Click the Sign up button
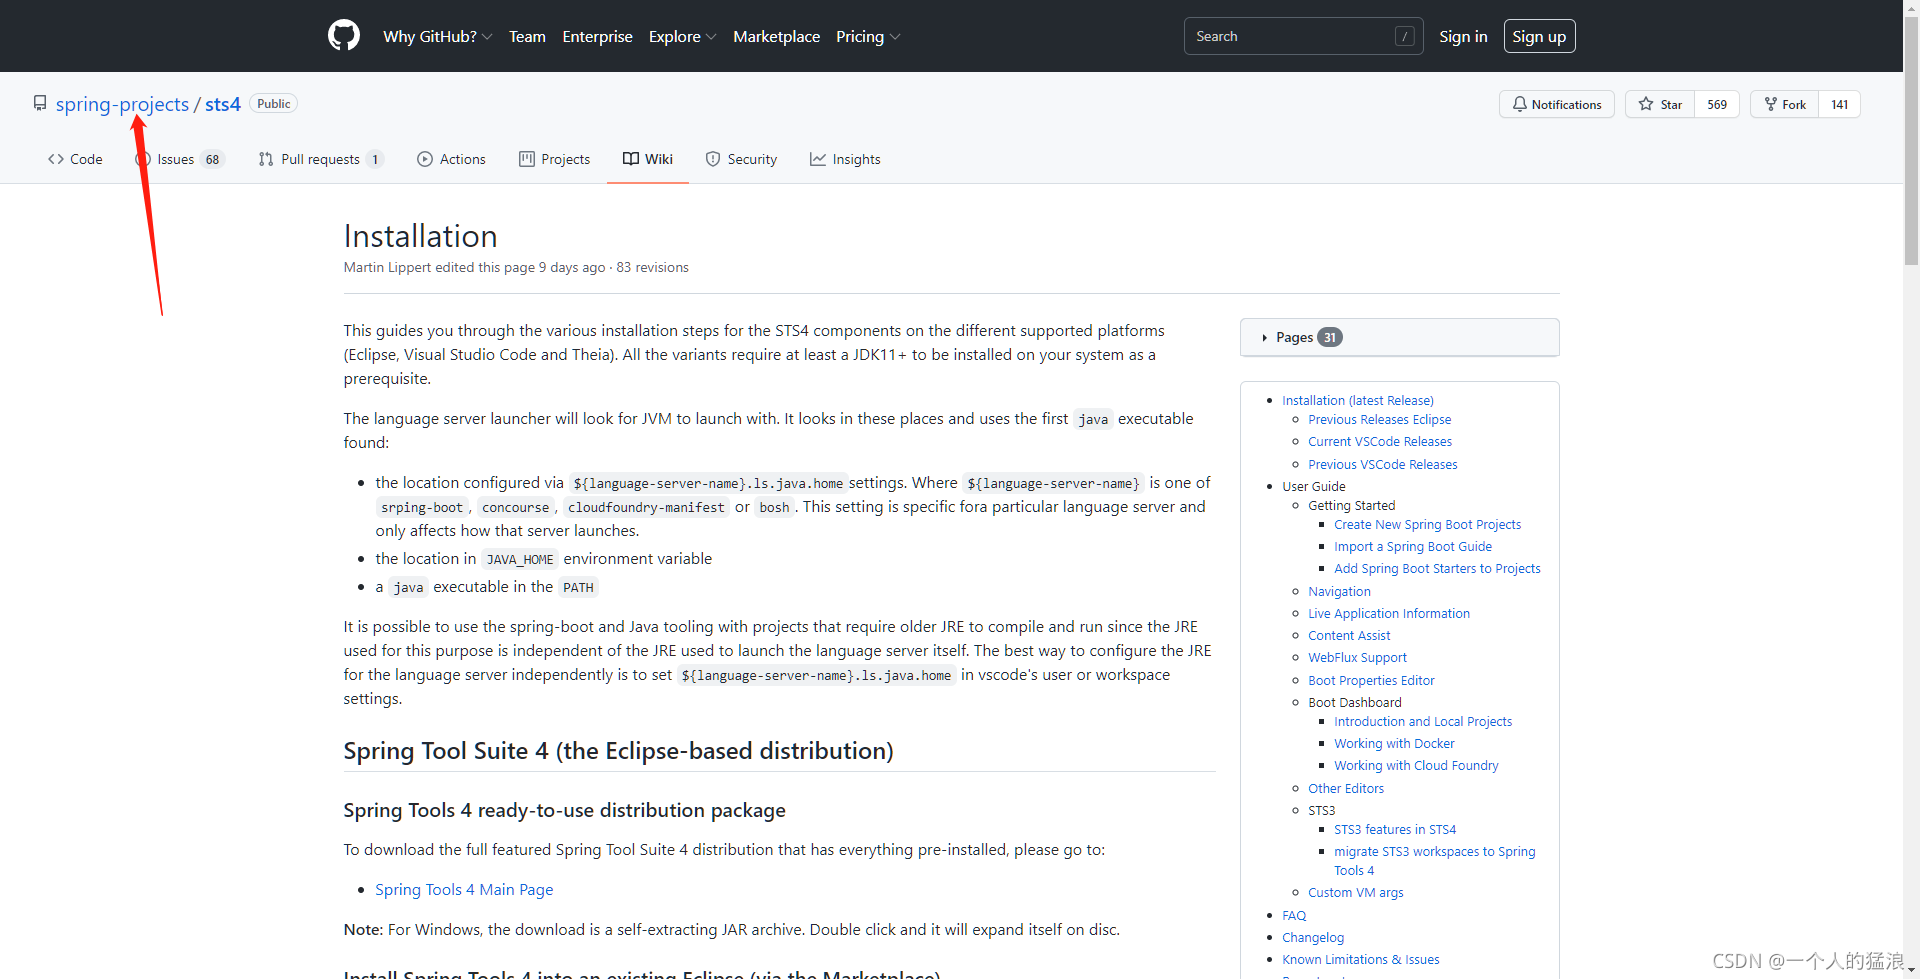Viewport: 1920px width, 979px height. click(x=1539, y=36)
